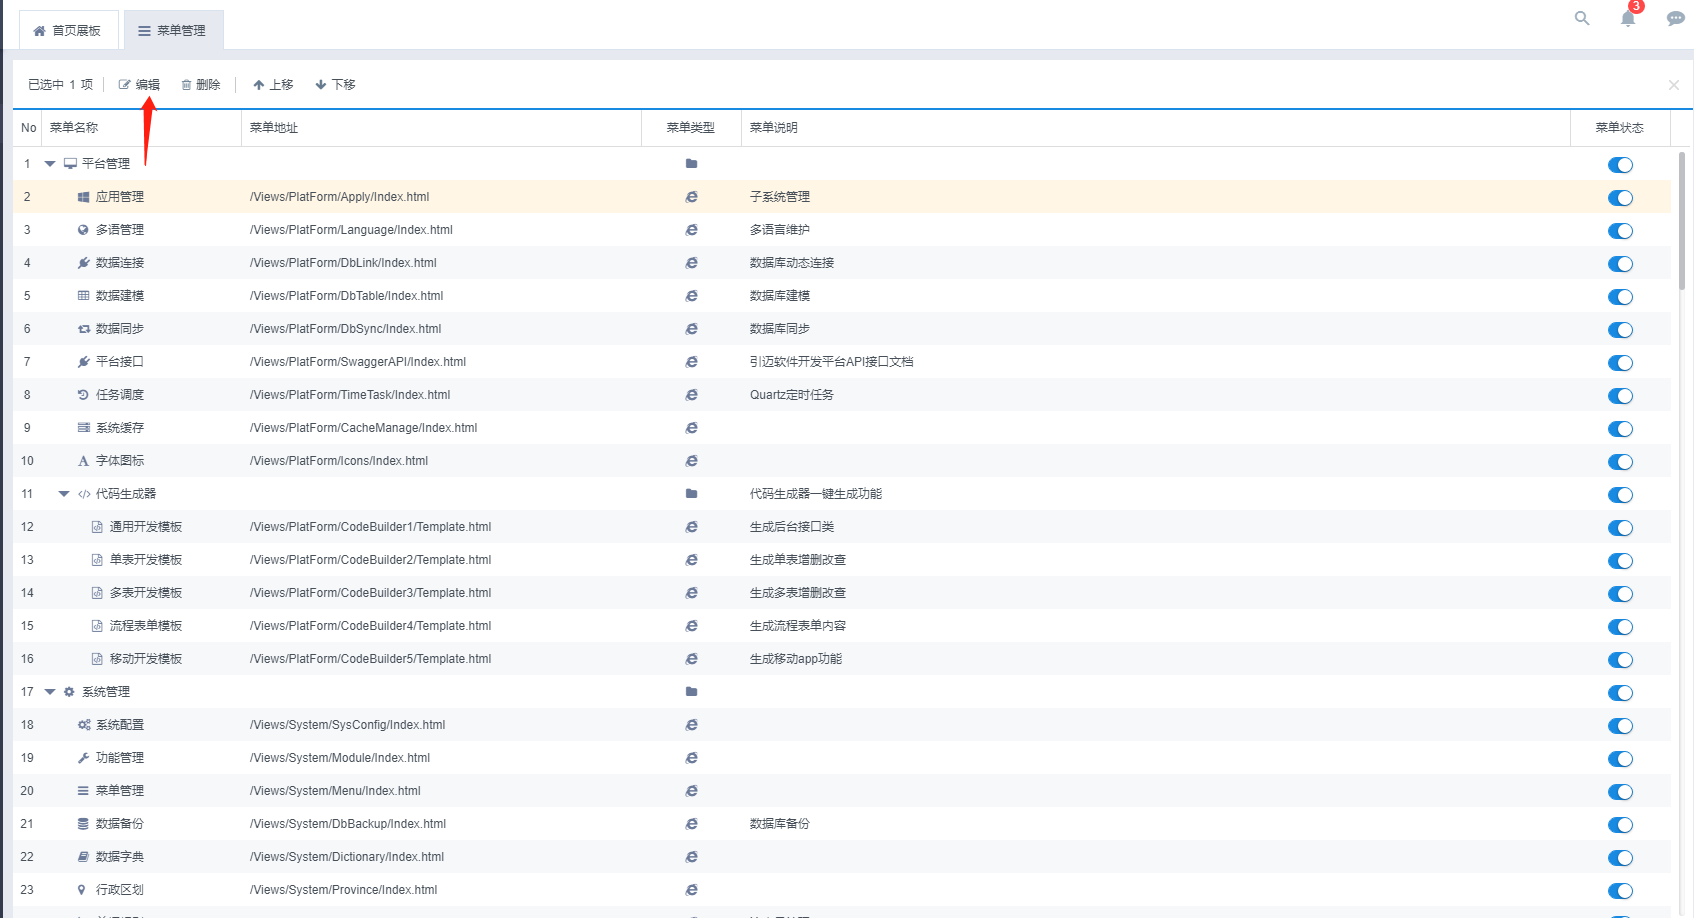Switch to the 首页展板 tab

tap(68, 31)
